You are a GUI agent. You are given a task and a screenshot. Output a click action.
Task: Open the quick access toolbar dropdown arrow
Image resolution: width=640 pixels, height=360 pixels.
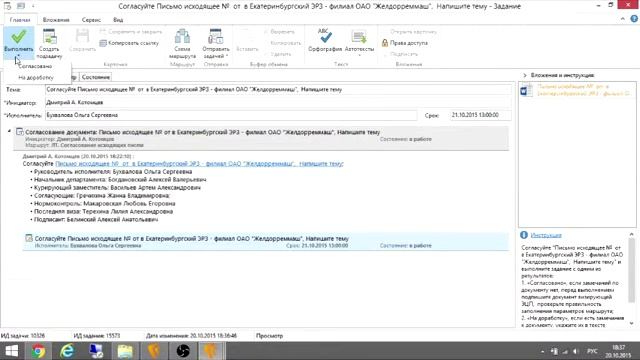click(x=33, y=6)
